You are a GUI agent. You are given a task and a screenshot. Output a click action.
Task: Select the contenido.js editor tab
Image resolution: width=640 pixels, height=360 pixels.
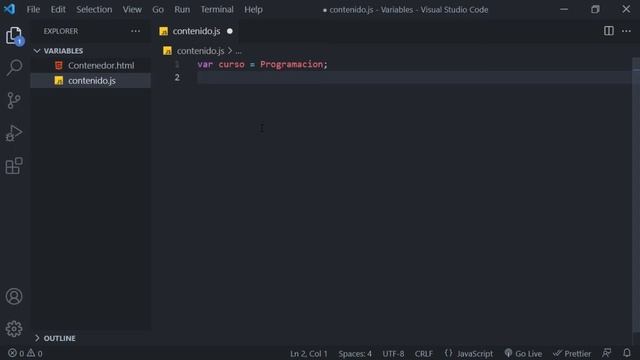(x=196, y=31)
